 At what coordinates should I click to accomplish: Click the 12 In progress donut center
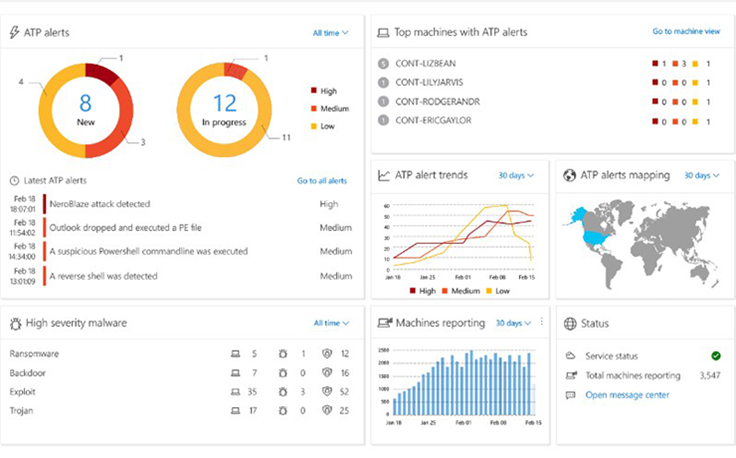tap(224, 110)
